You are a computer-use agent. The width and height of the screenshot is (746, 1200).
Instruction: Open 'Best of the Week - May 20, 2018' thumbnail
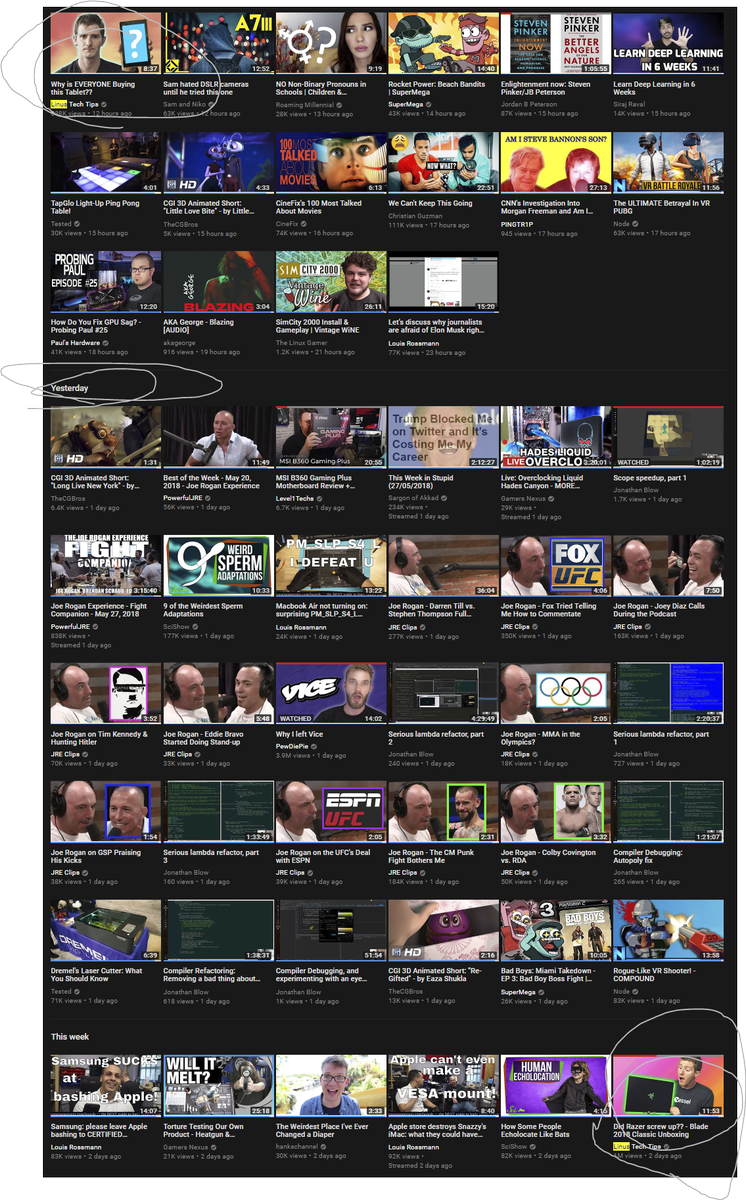click(x=218, y=437)
